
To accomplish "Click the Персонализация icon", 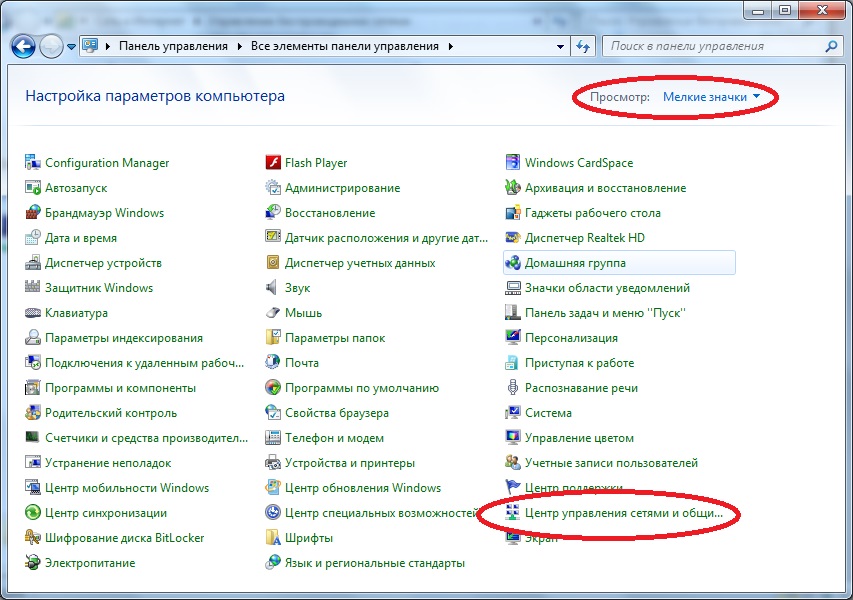I will pyautogui.click(x=512, y=337).
